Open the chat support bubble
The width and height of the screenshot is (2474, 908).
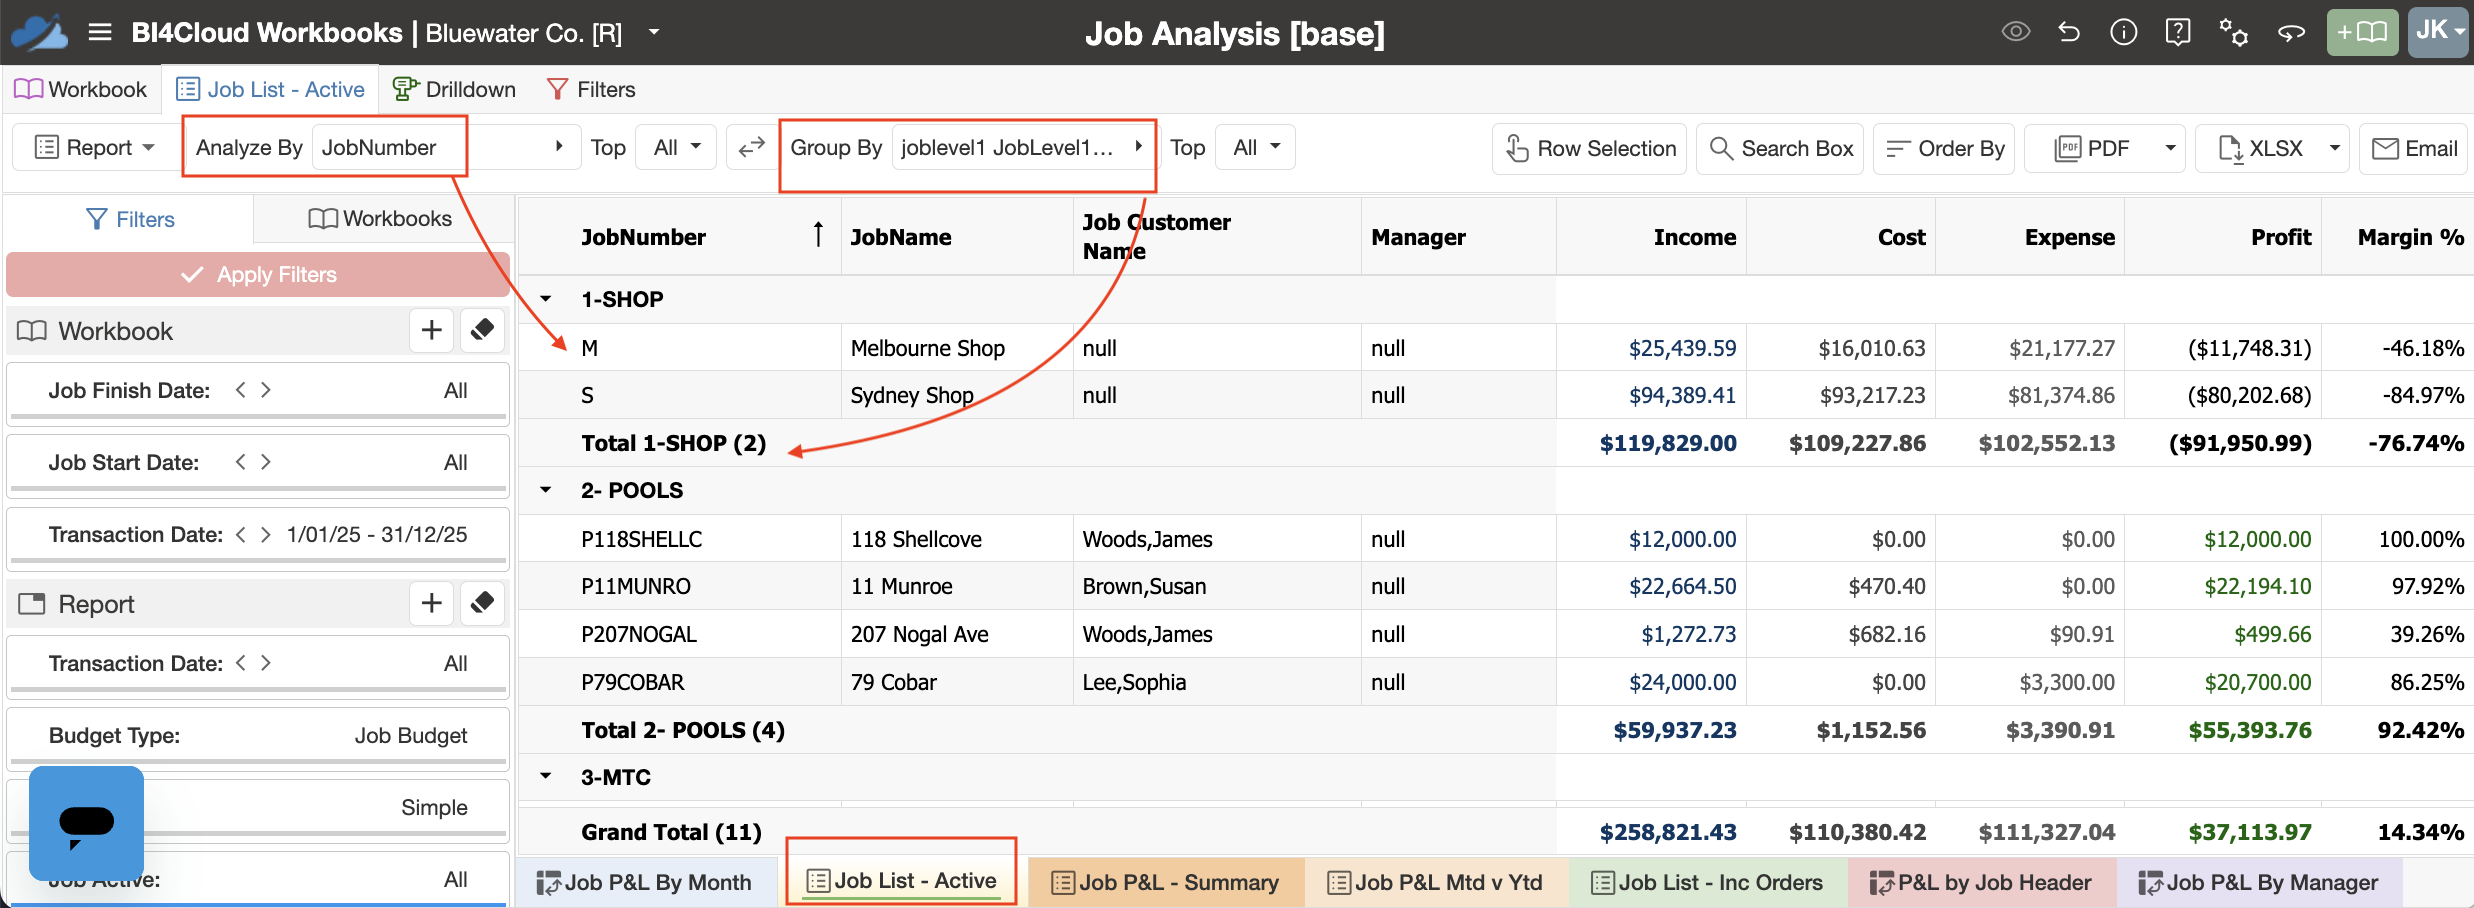pyautogui.click(x=86, y=823)
